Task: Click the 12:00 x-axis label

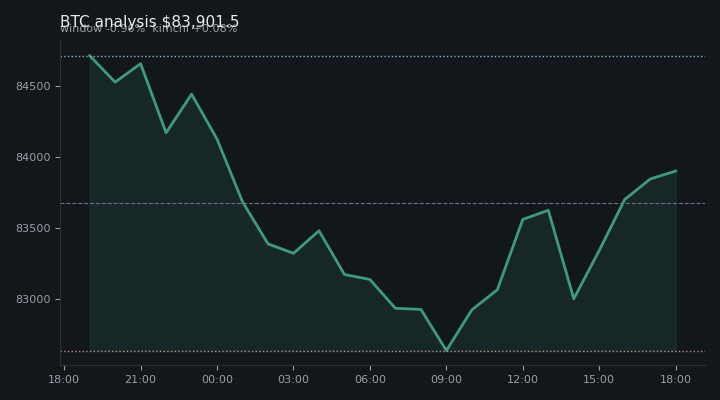Action: (x=523, y=379)
